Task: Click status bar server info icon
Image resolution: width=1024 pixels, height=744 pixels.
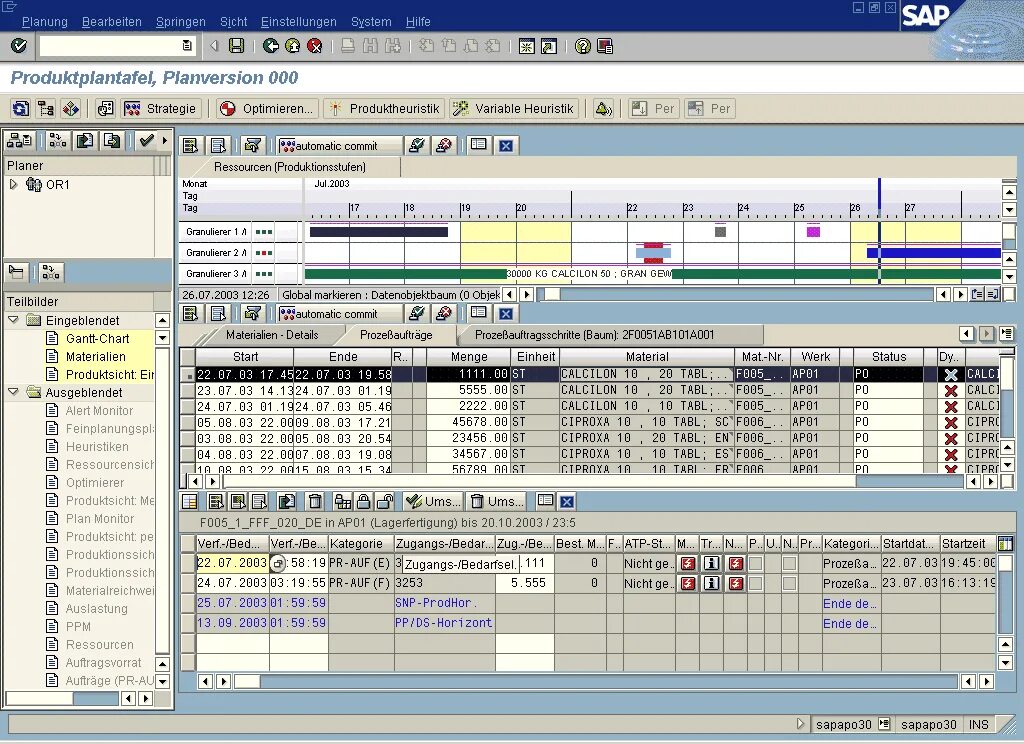Action: (884, 724)
